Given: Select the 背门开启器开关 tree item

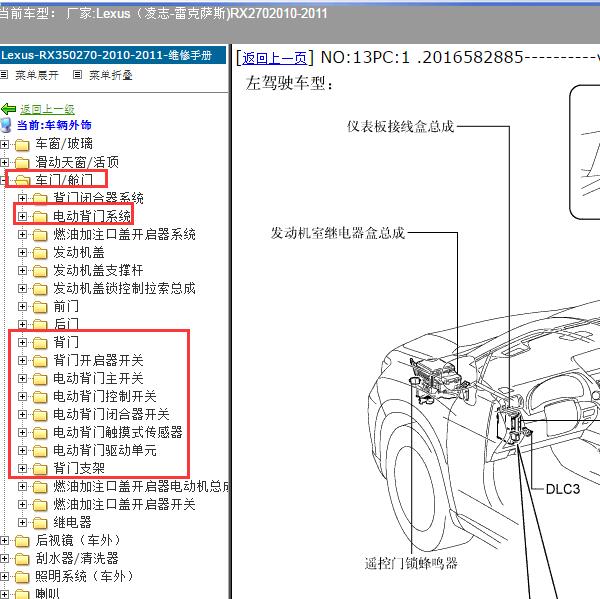Looking at the screenshot, I should pos(98,360).
